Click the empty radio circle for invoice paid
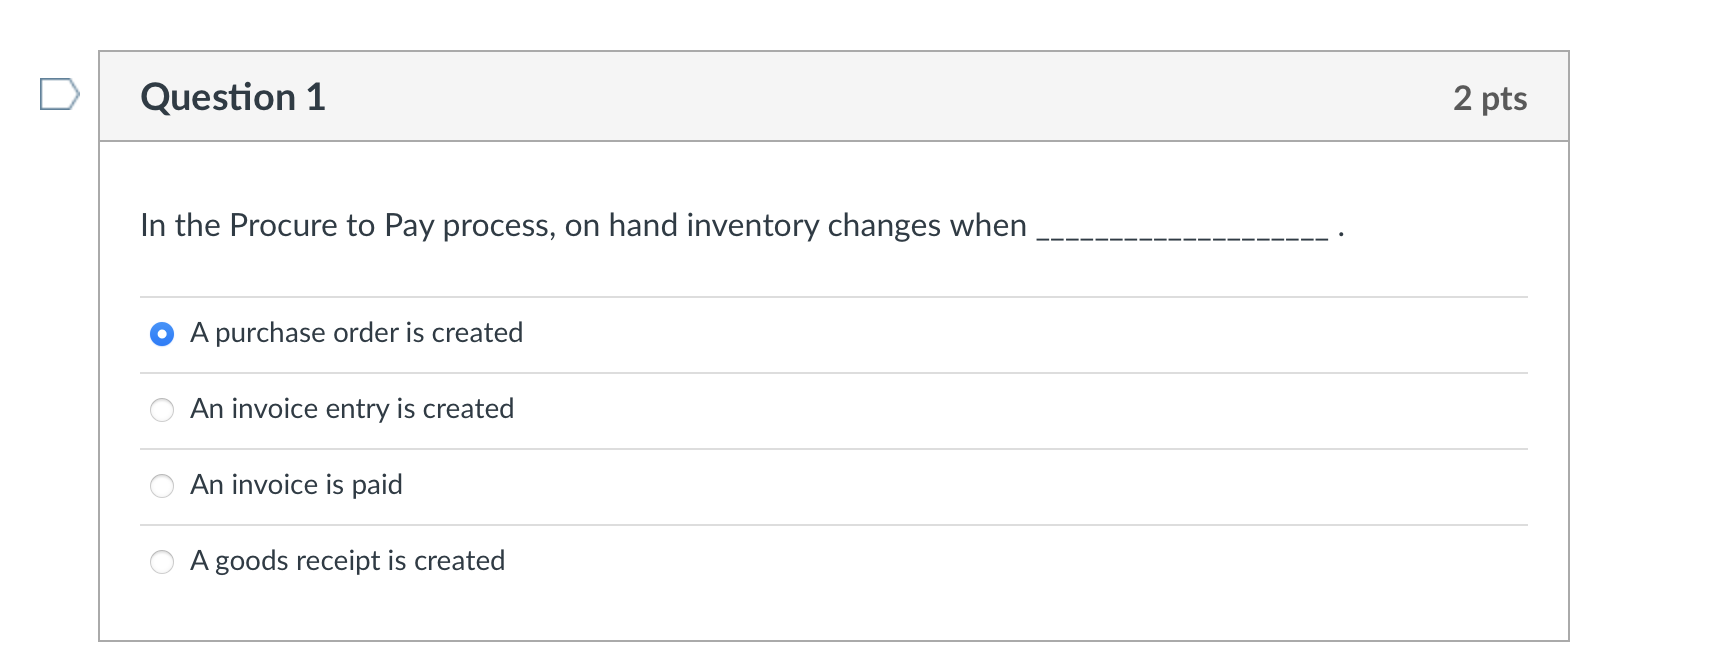Screen dimensions: 1724x668 point(162,485)
